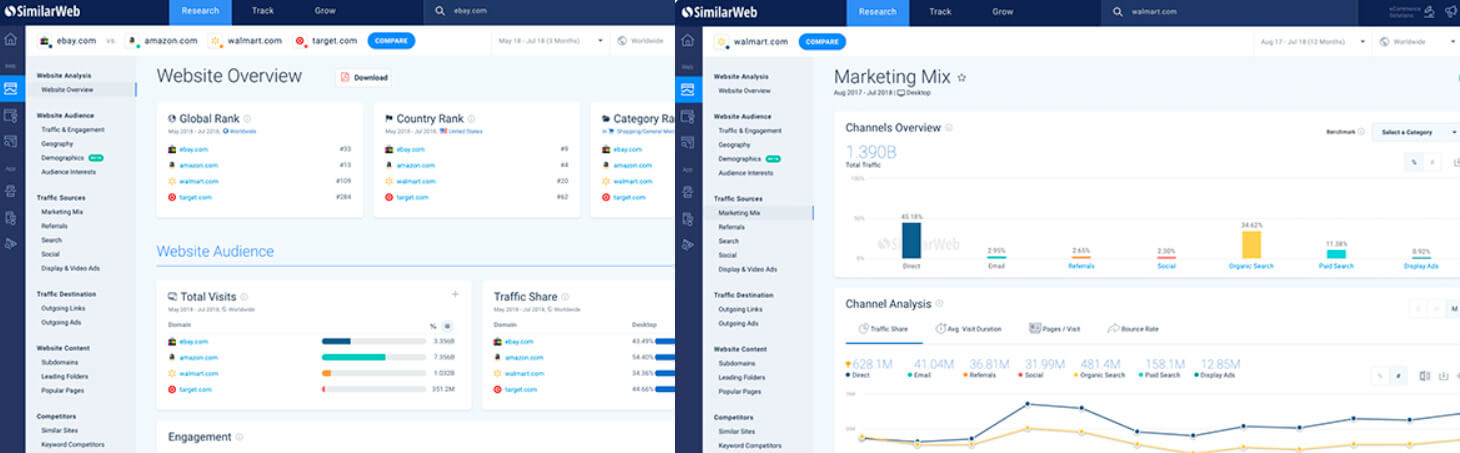The height and width of the screenshot is (453, 1460).
Task: Click the info icon next to Country Rank
Action: point(471,119)
